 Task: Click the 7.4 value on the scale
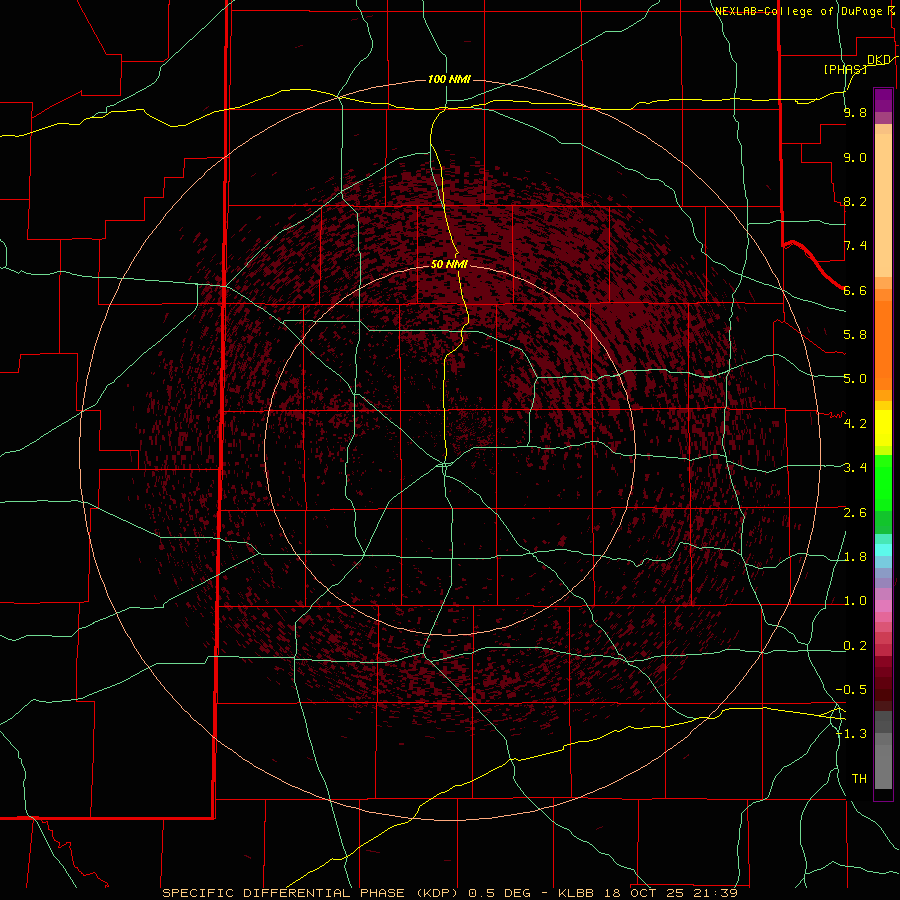(855, 246)
